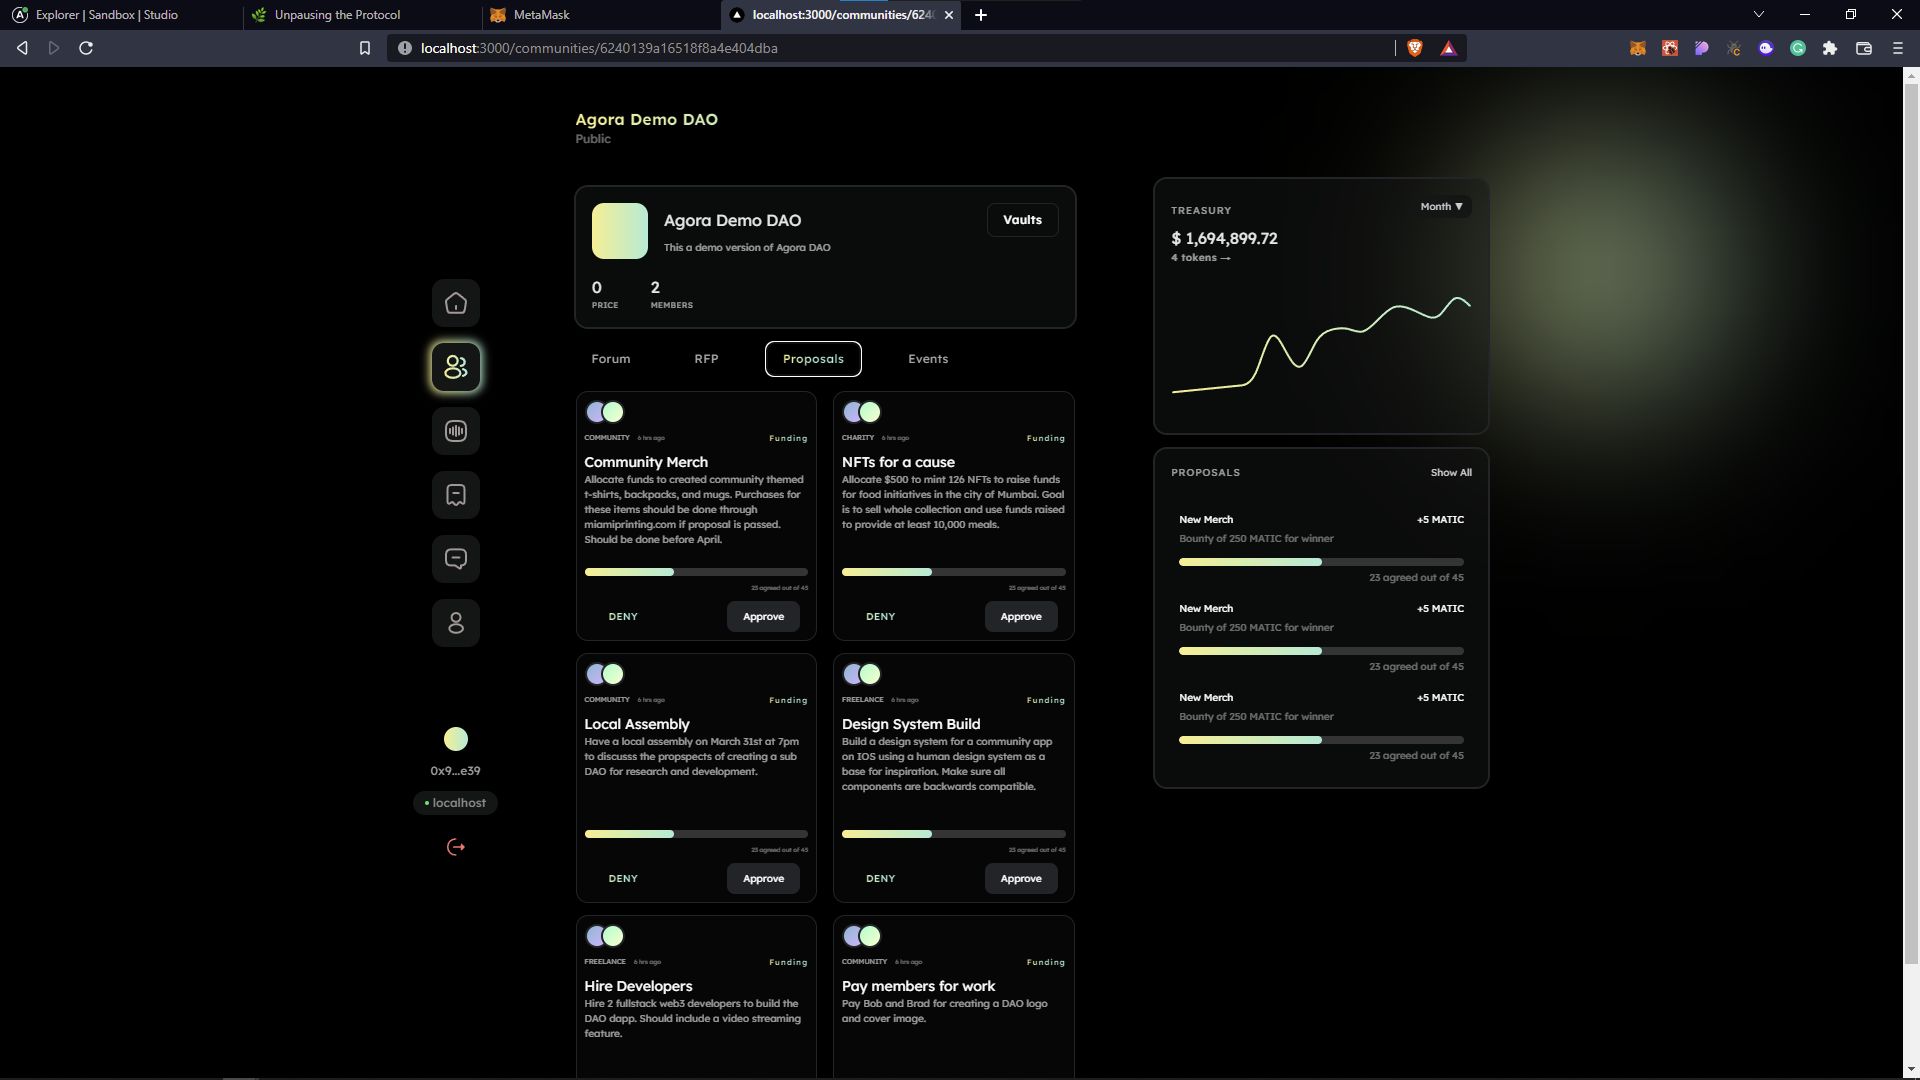Switch to the RFP tab

tap(706, 359)
